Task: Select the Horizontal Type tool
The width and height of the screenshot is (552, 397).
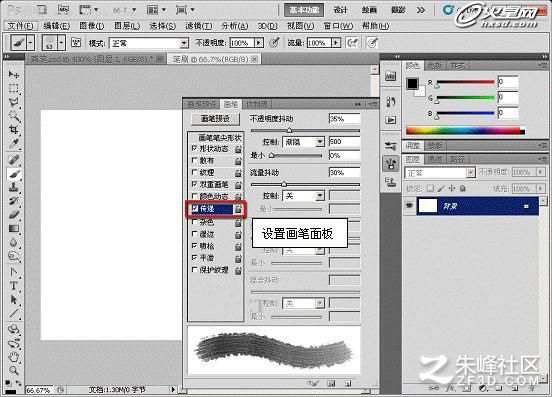Action: click(13, 286)
